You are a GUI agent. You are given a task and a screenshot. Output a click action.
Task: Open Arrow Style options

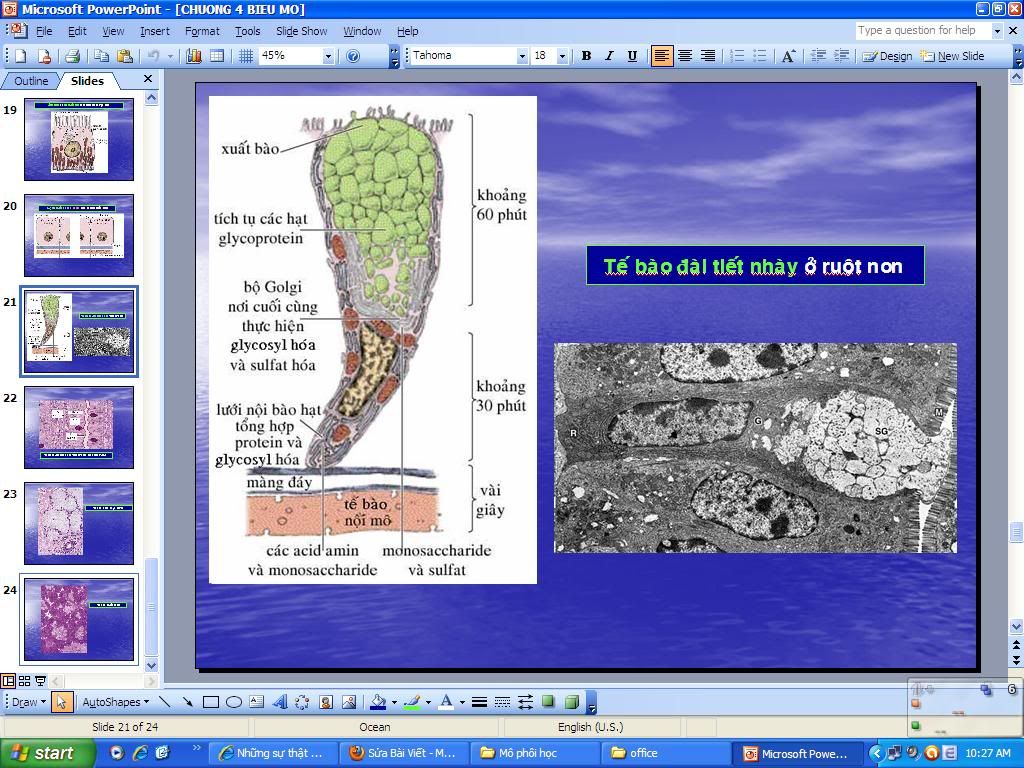pyautogui.click(x=525, y=702)
